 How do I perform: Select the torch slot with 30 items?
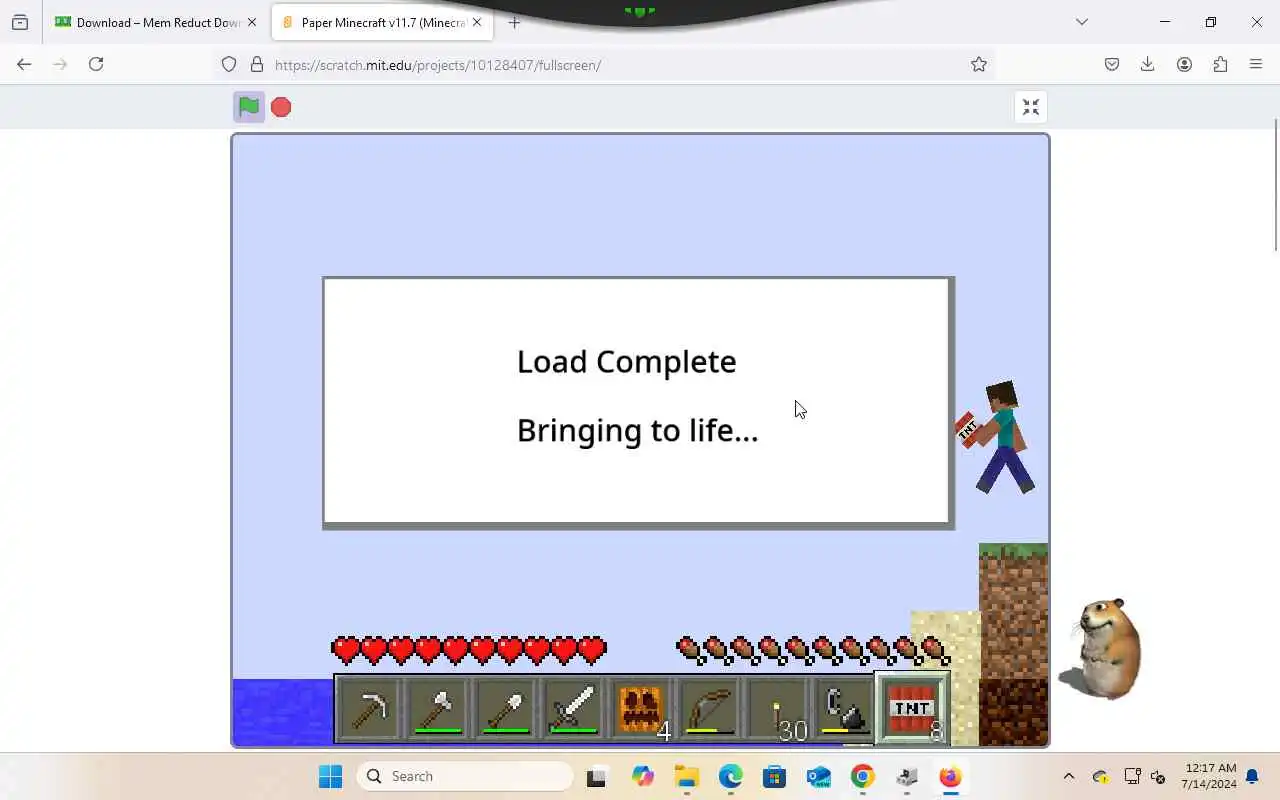point(777,709)
